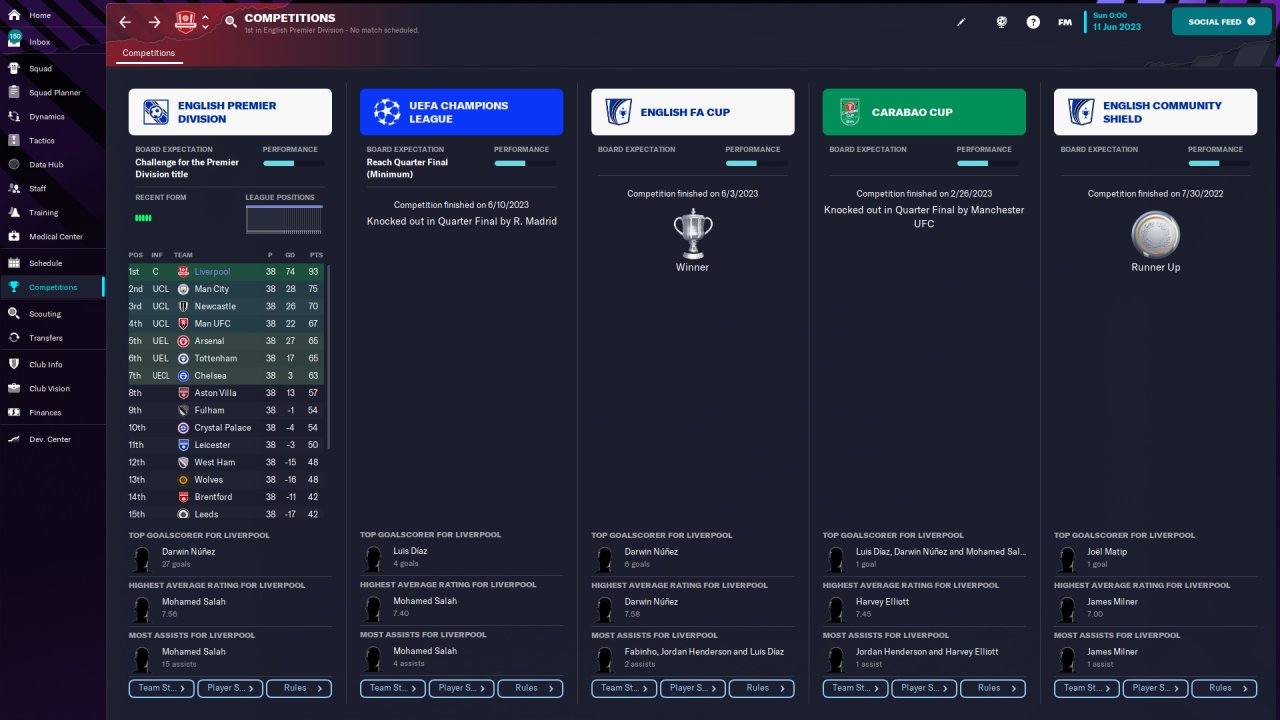This screenshot has height=720, width=1280.
Task: Open the English Premier Division competition header
Action: (x=230, y=112)
